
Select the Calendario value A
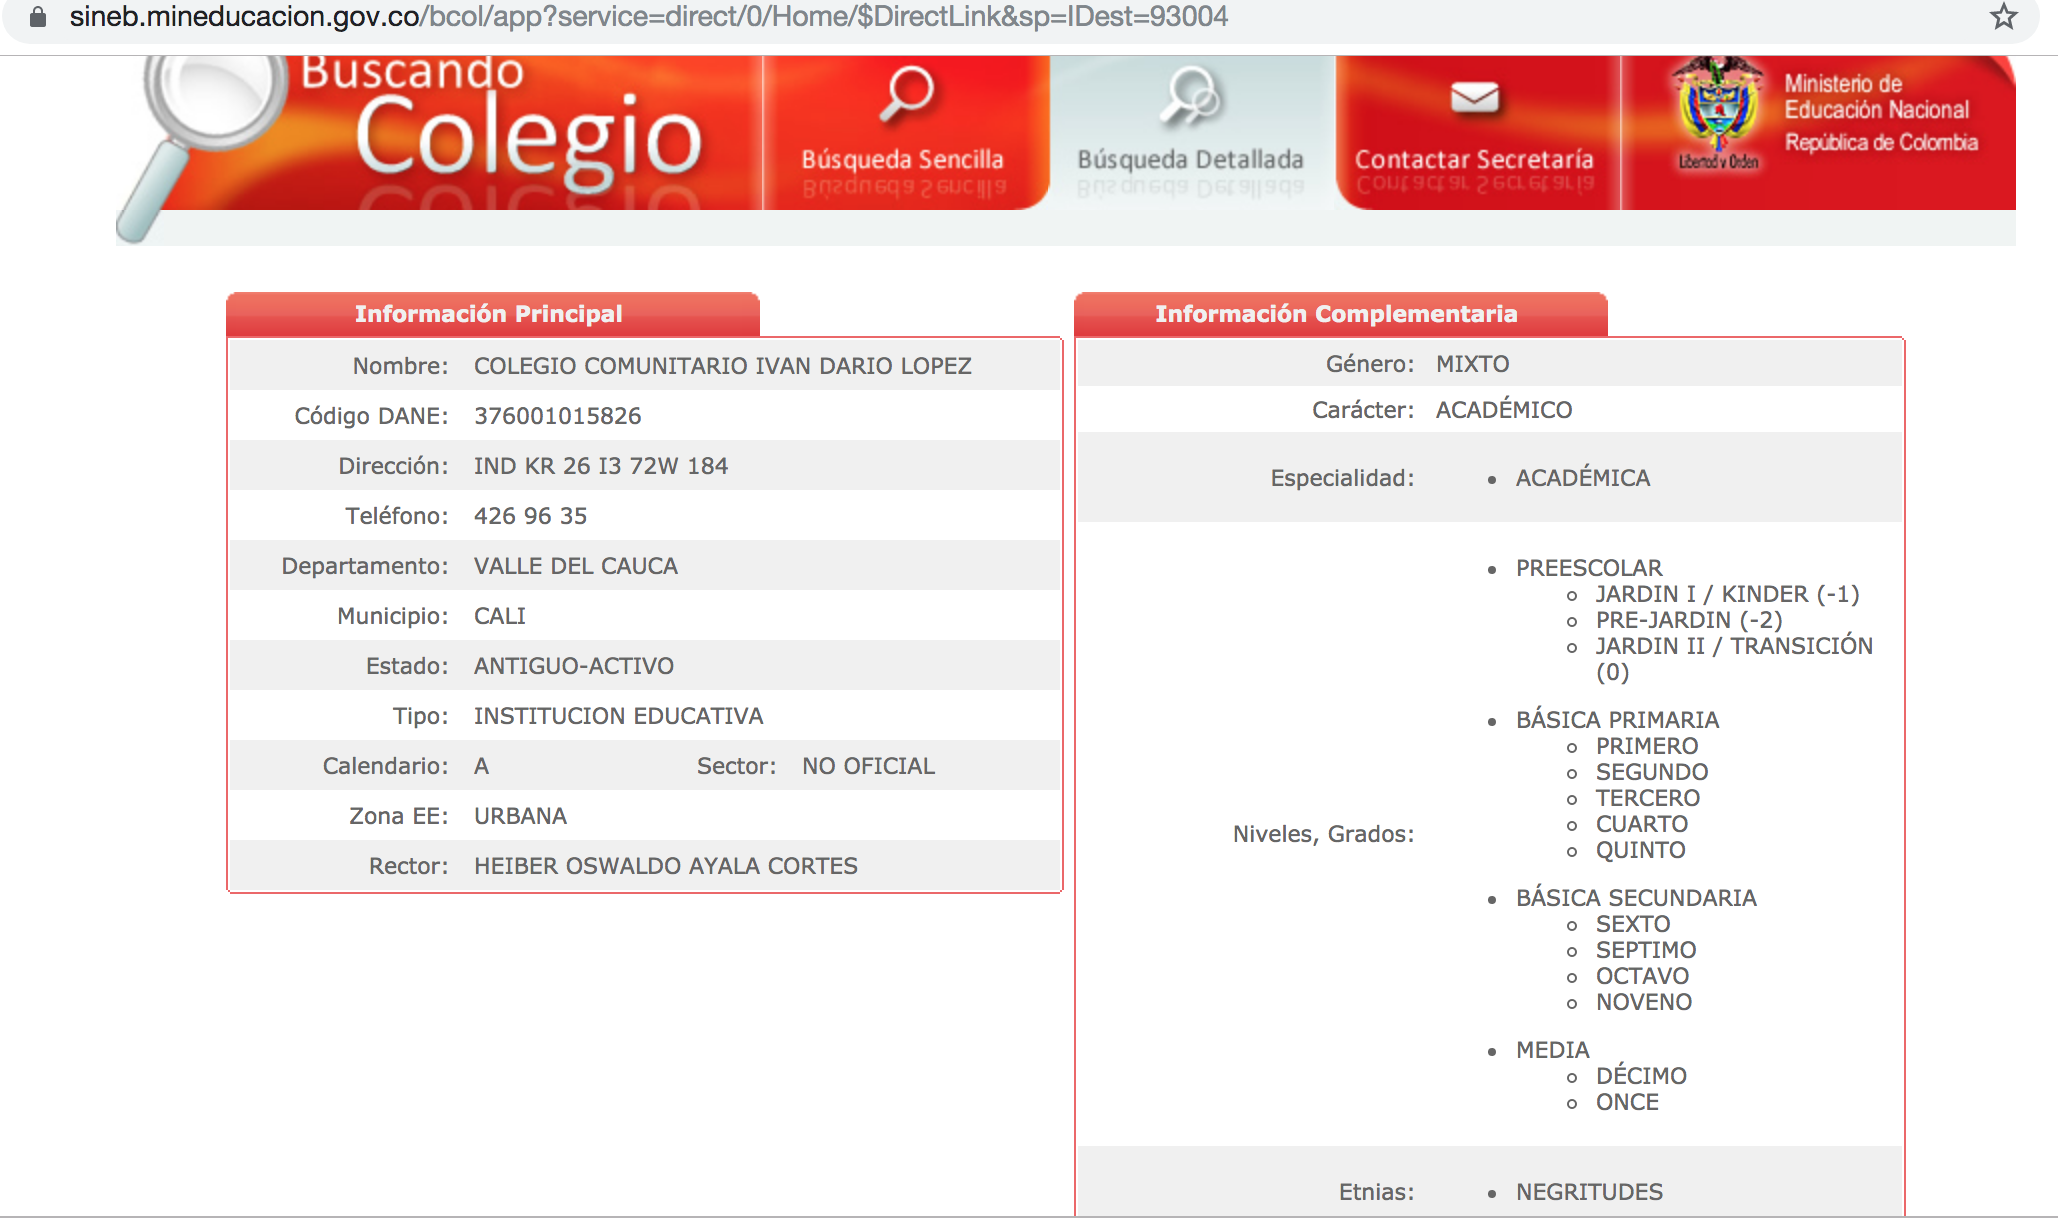coord(481,766)
